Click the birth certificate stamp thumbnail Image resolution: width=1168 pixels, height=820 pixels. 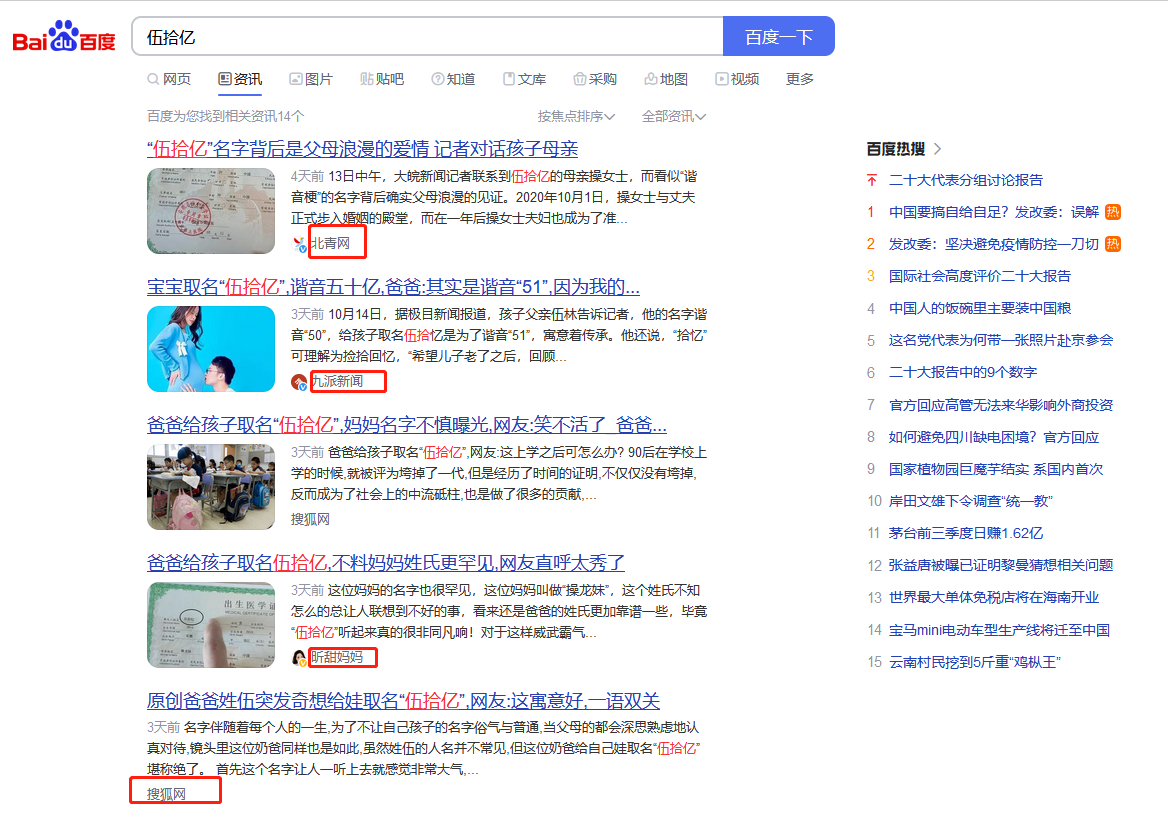pyautogui.click(x=211, y=211)
